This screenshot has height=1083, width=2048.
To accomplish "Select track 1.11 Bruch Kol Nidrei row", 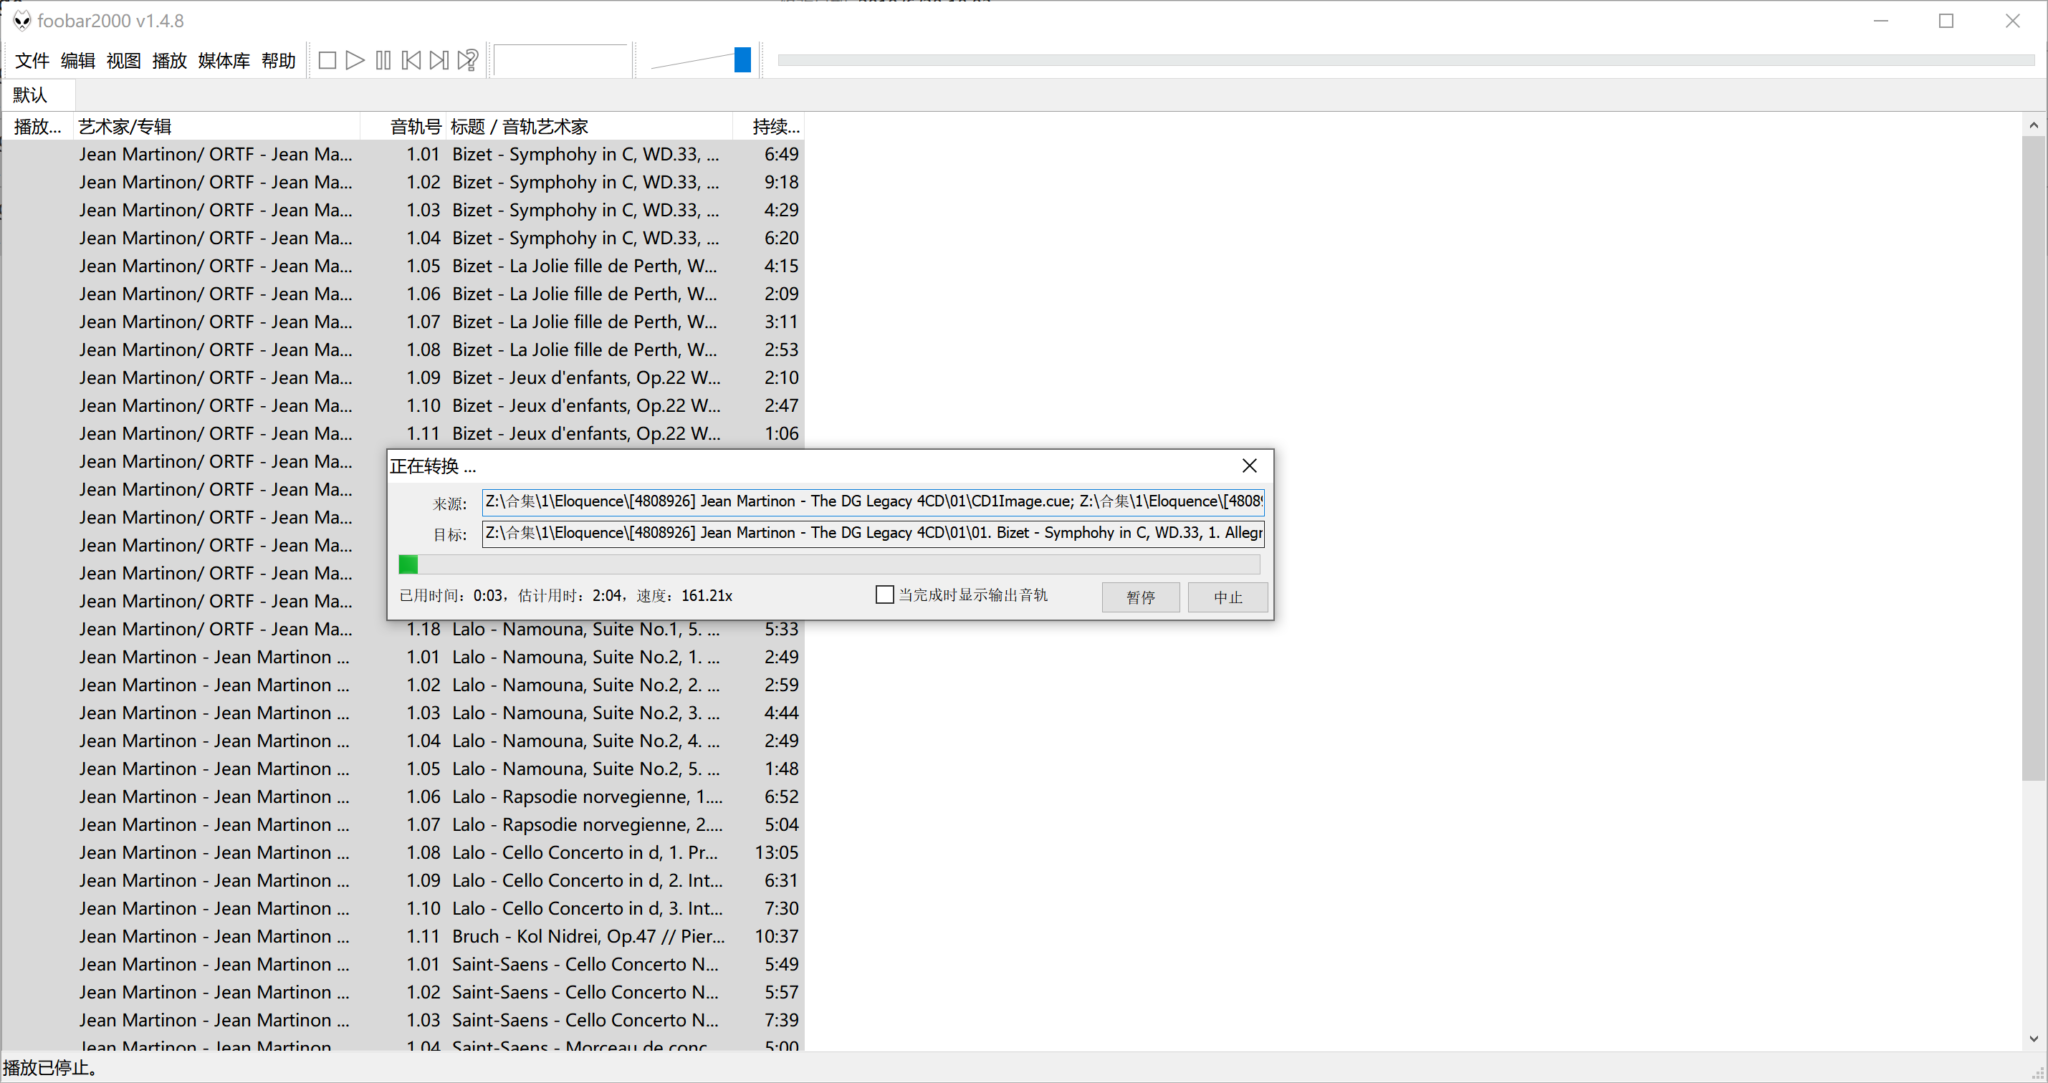I will click(x=403, y=937).
